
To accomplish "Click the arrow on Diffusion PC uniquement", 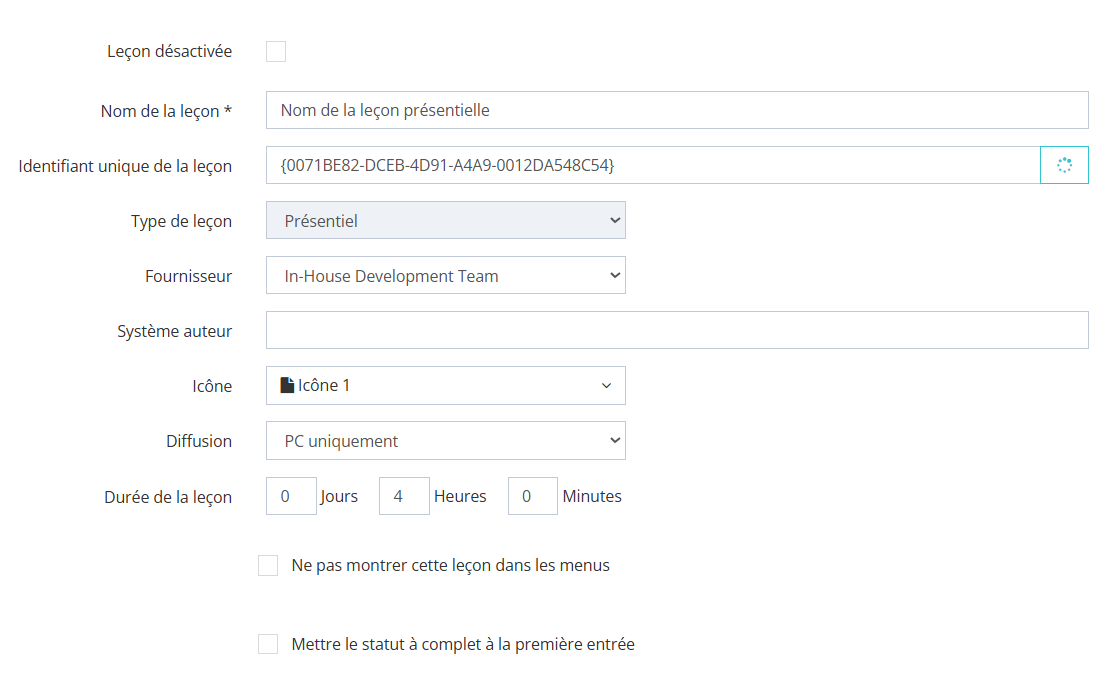I will click(614, 440).
